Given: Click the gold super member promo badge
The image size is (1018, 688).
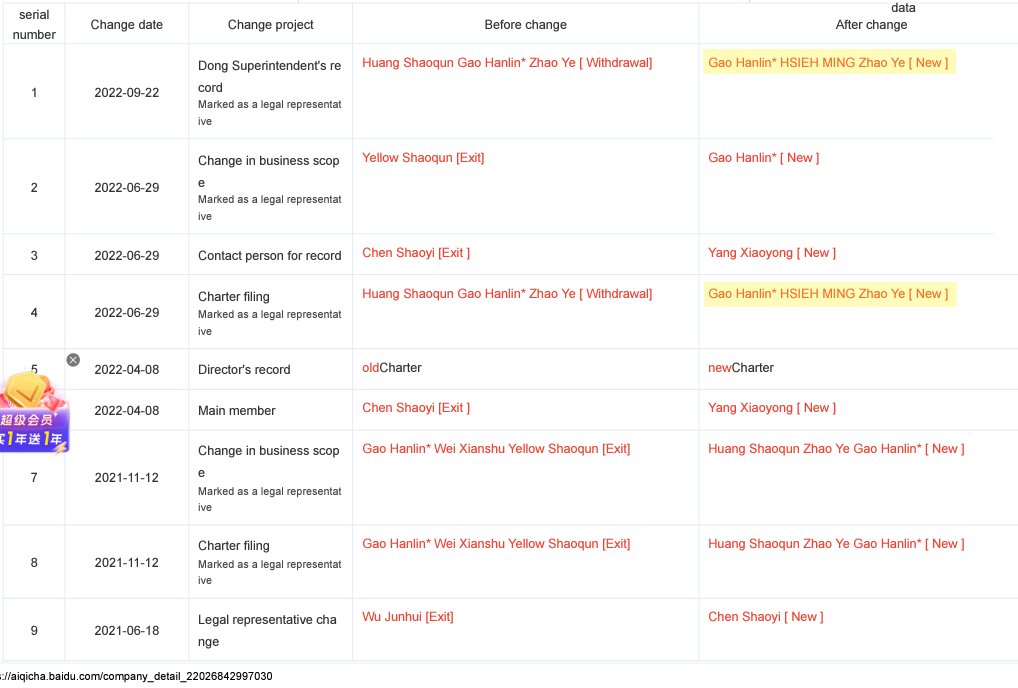Looking at the screenshot, I should [33, 412].
